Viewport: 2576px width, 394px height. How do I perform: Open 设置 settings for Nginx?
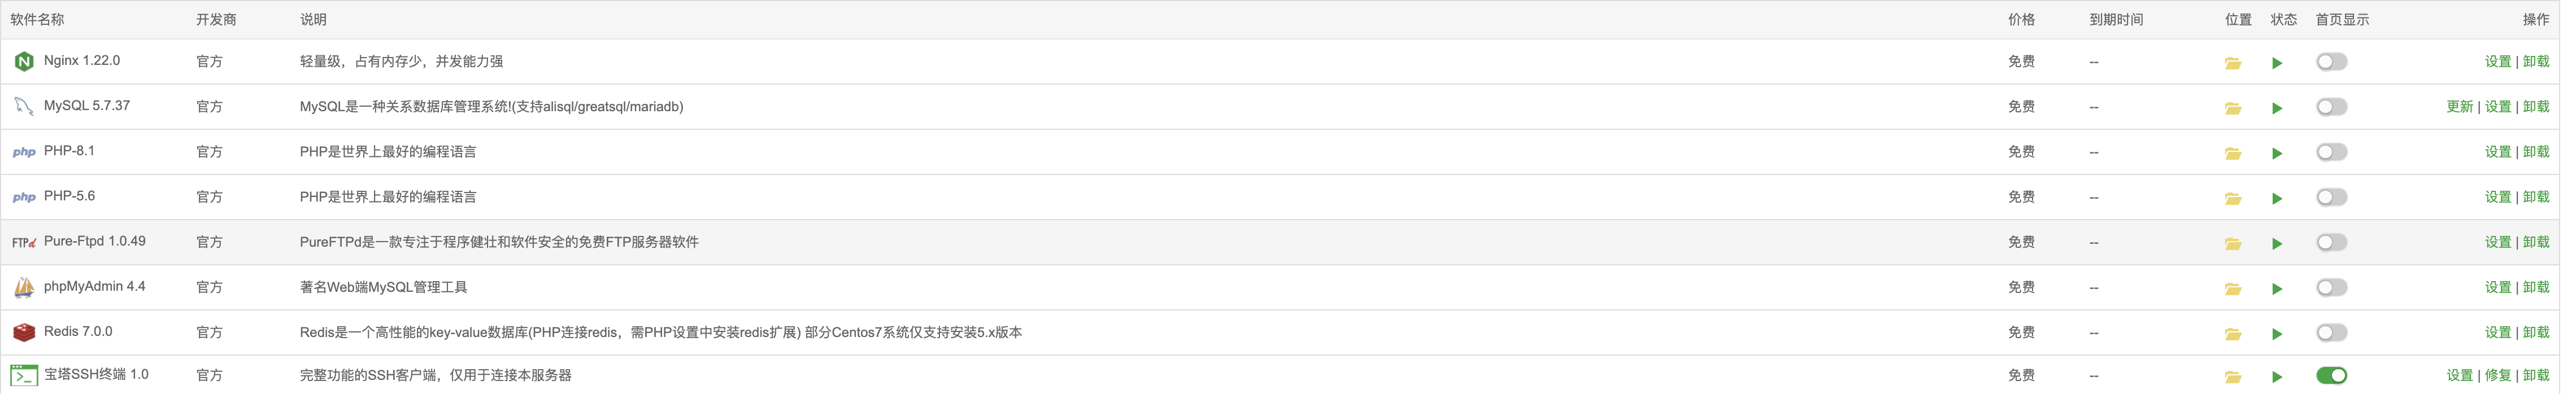pos(2497,62)
